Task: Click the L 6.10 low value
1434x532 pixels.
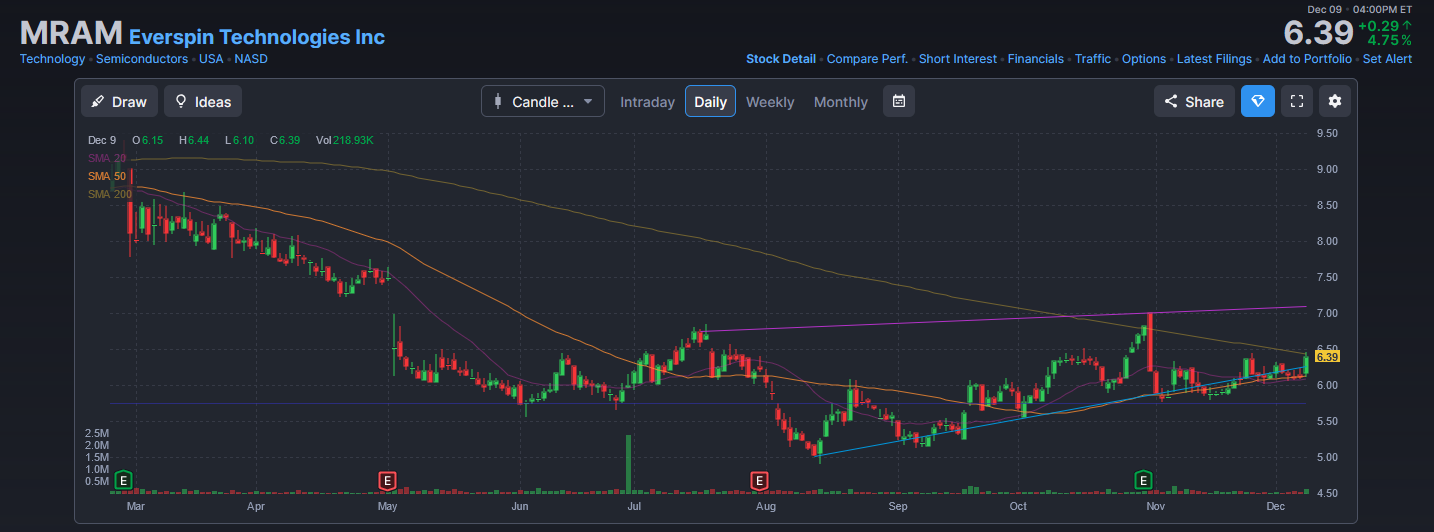Action: click(x=239, y=140)
